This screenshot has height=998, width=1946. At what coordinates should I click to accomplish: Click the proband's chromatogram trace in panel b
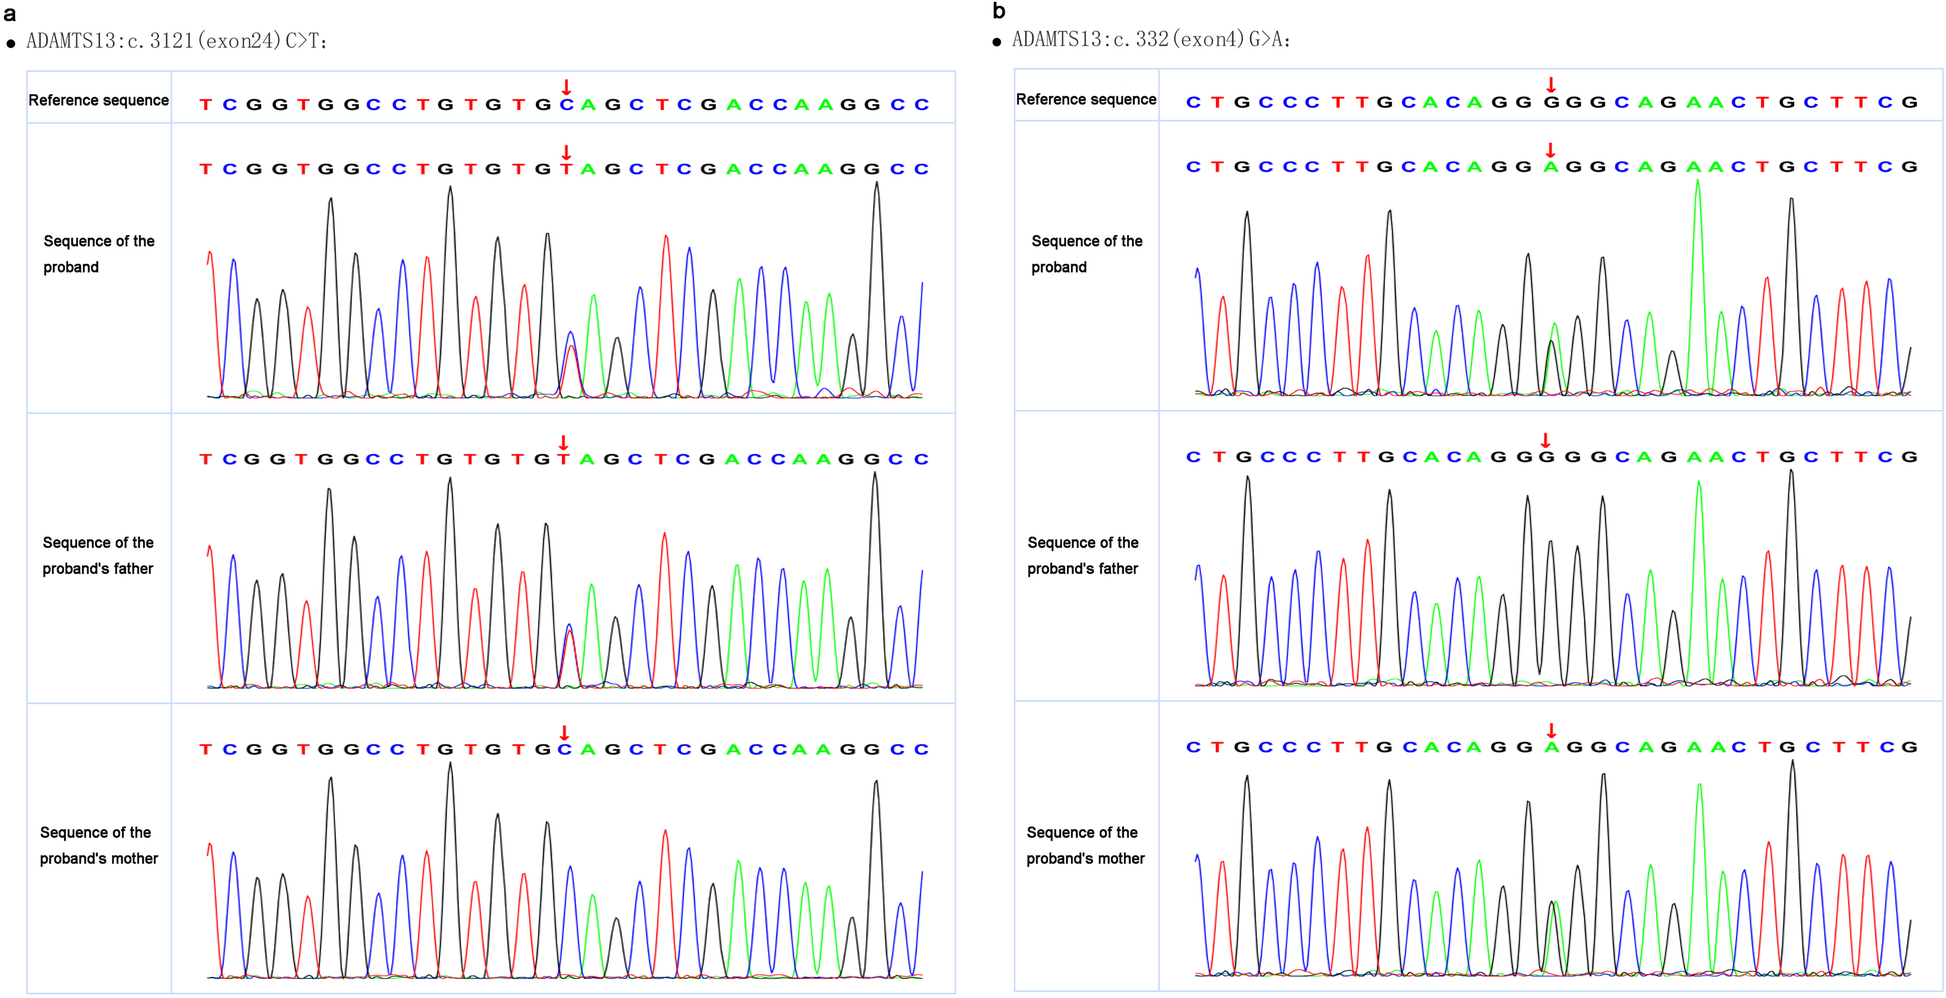click(1553, 288)
